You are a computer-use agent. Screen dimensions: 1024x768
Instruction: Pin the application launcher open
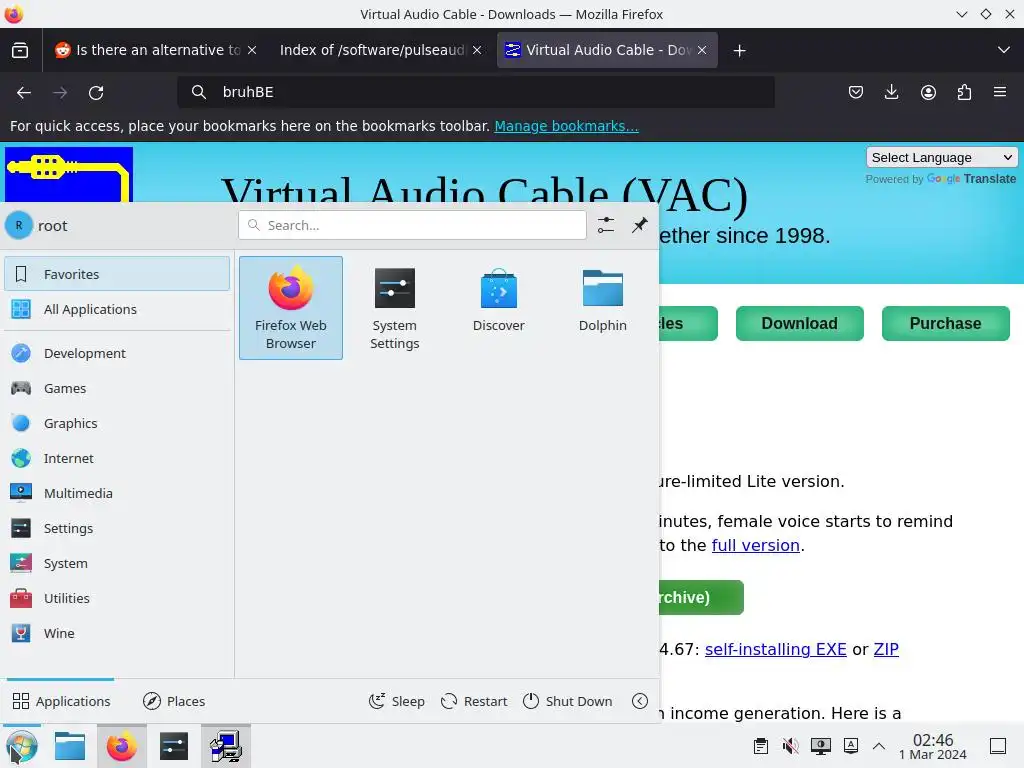(x=639, y=225)
